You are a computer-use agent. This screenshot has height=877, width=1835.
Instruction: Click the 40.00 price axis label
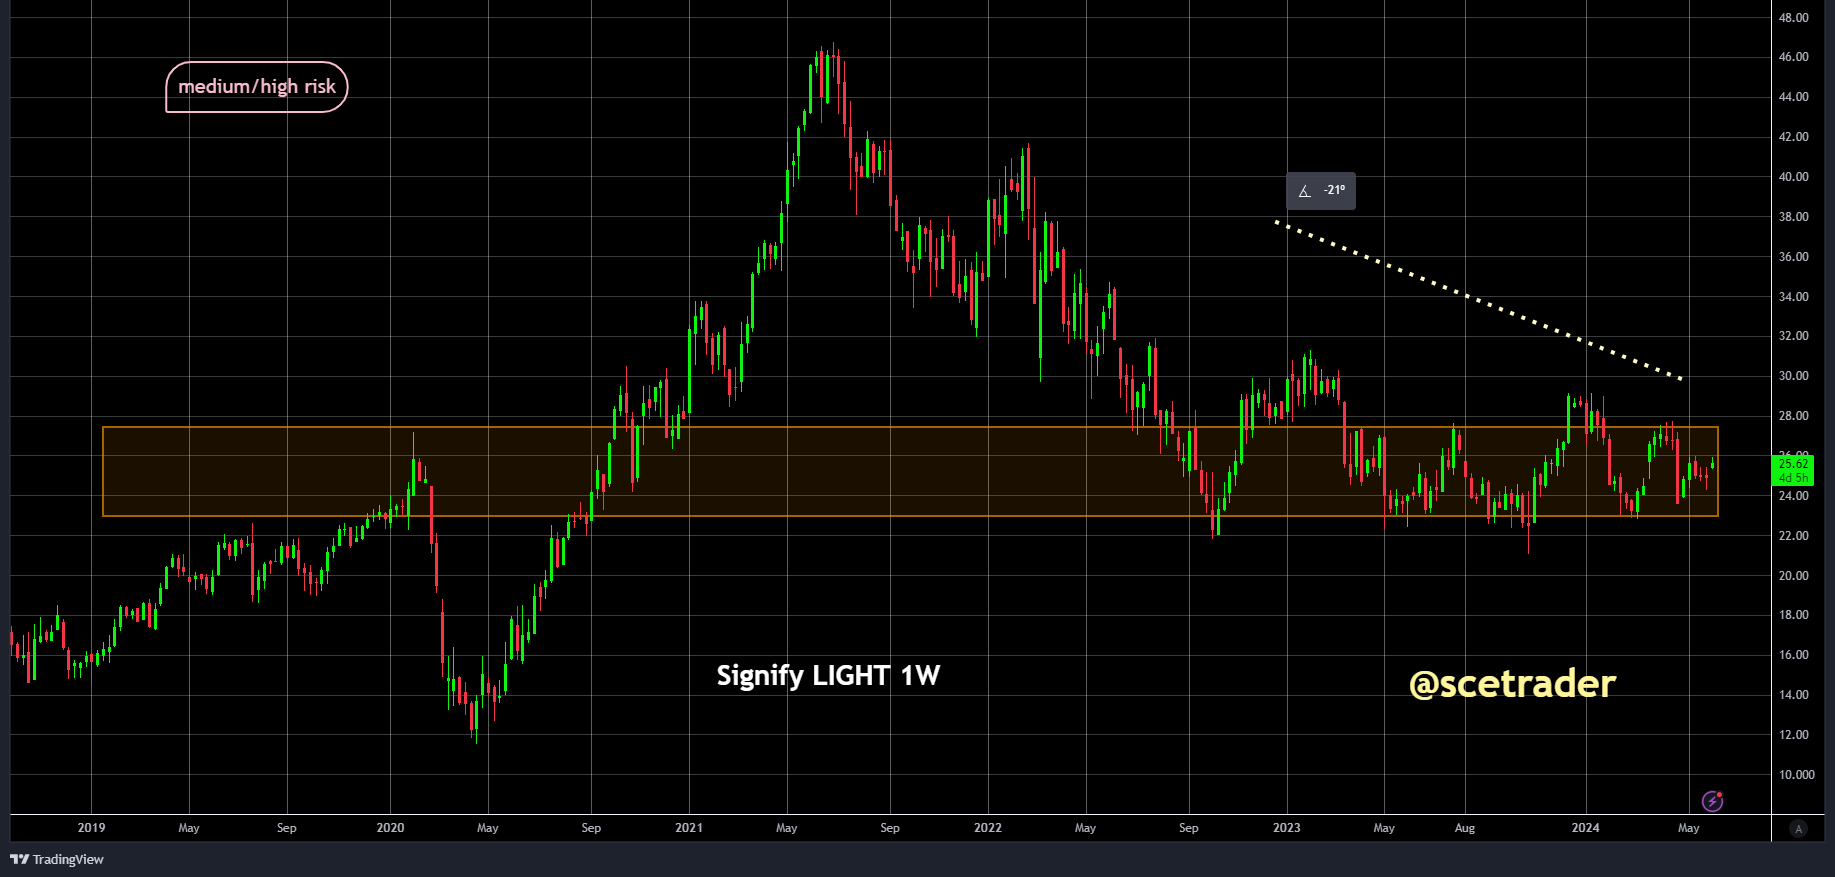click(x=1793, y=177)
